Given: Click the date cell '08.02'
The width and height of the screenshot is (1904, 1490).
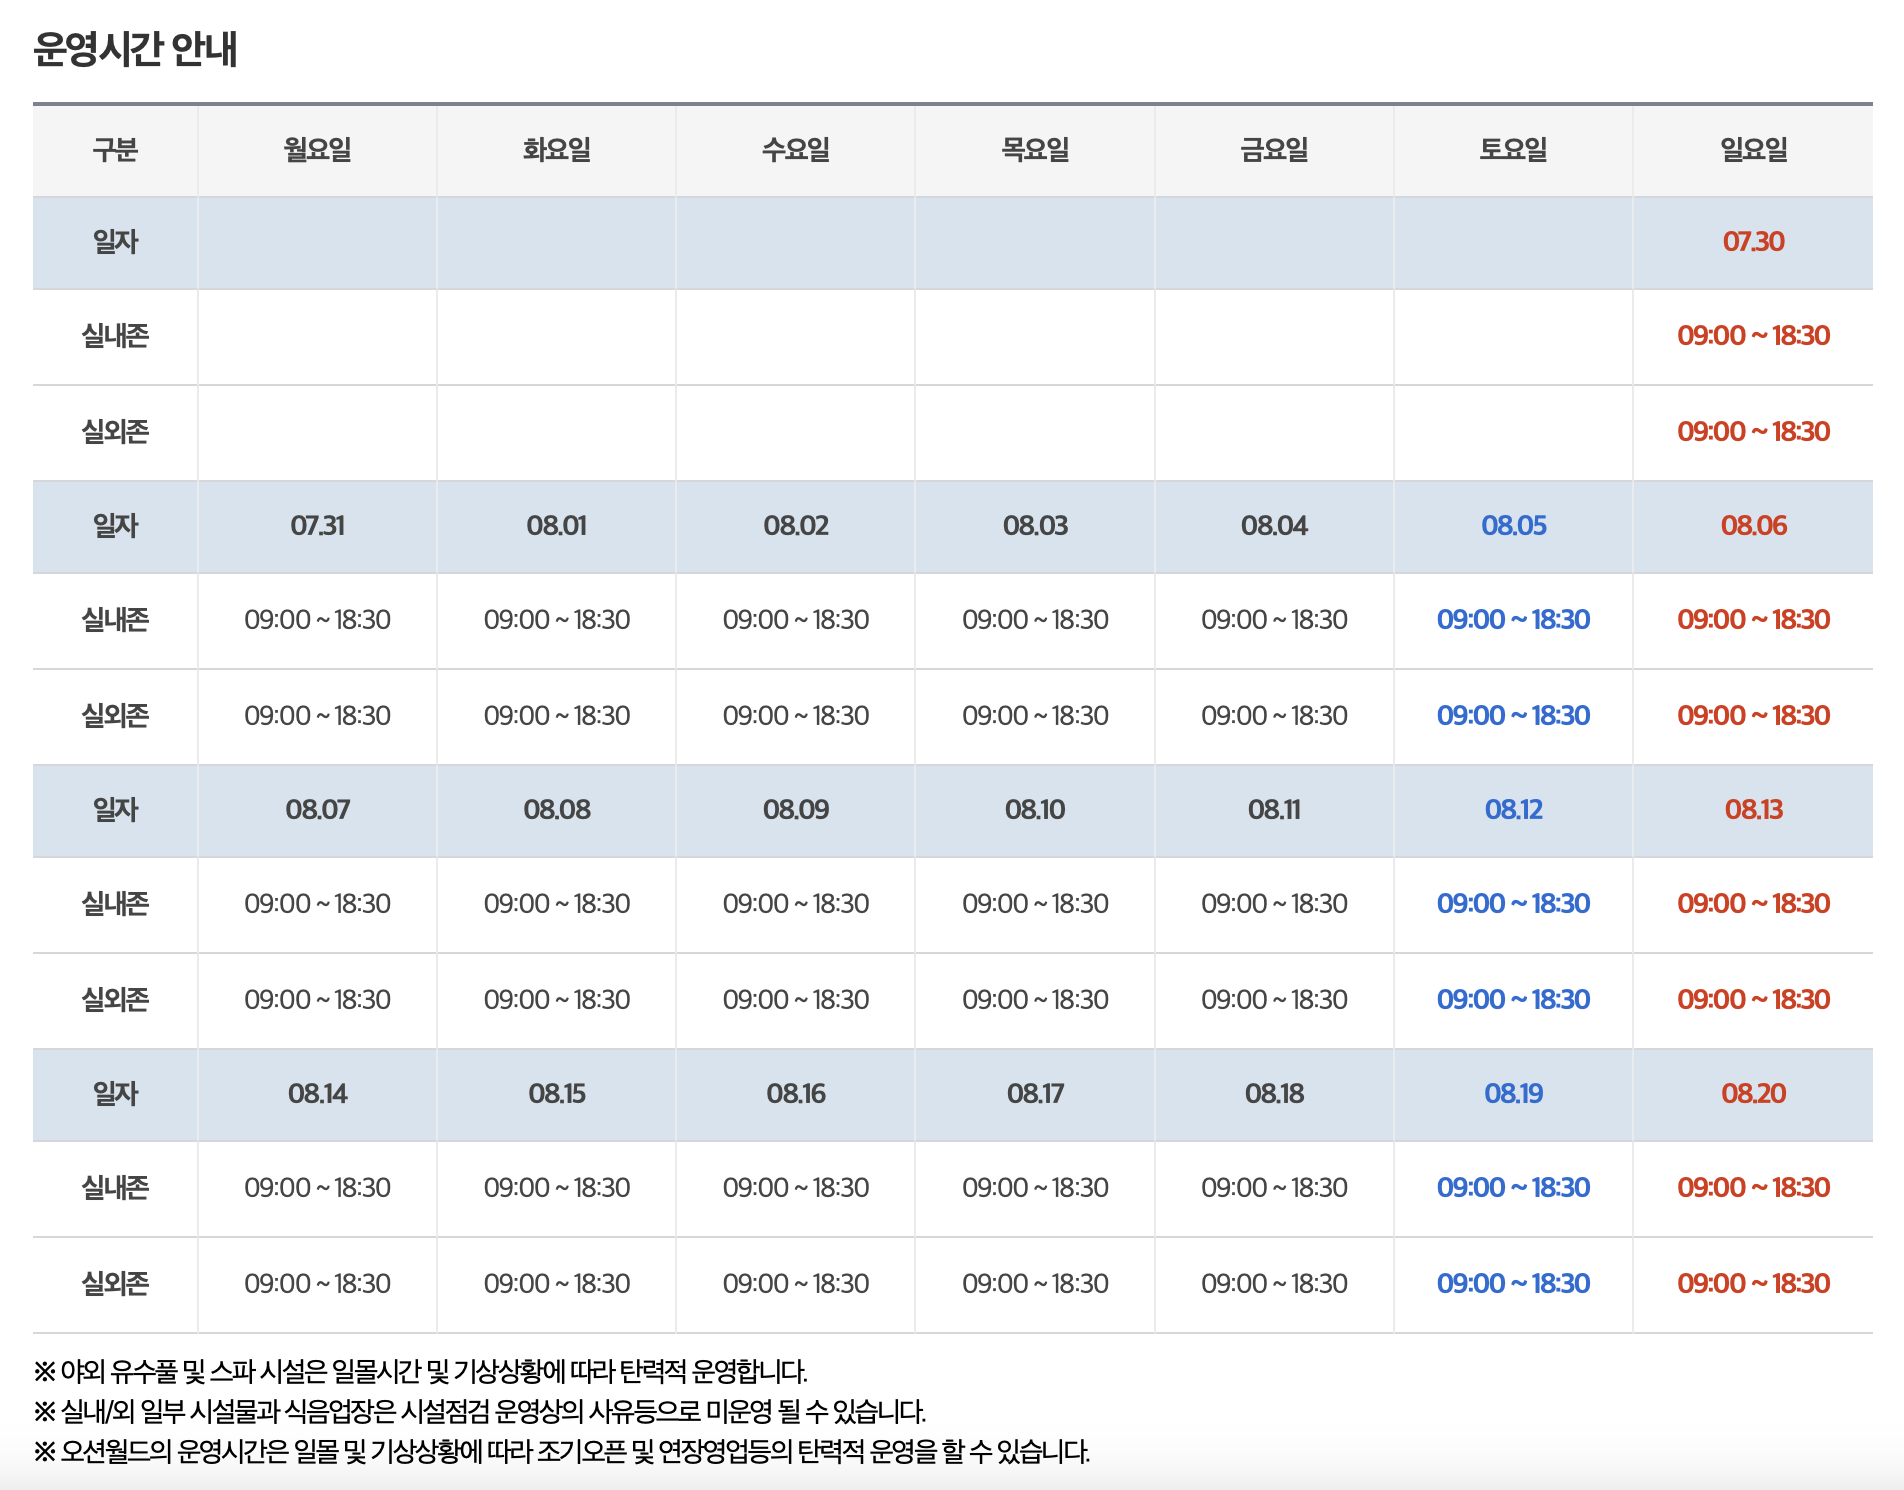Looking at the screenshot, I should [796, 526].
